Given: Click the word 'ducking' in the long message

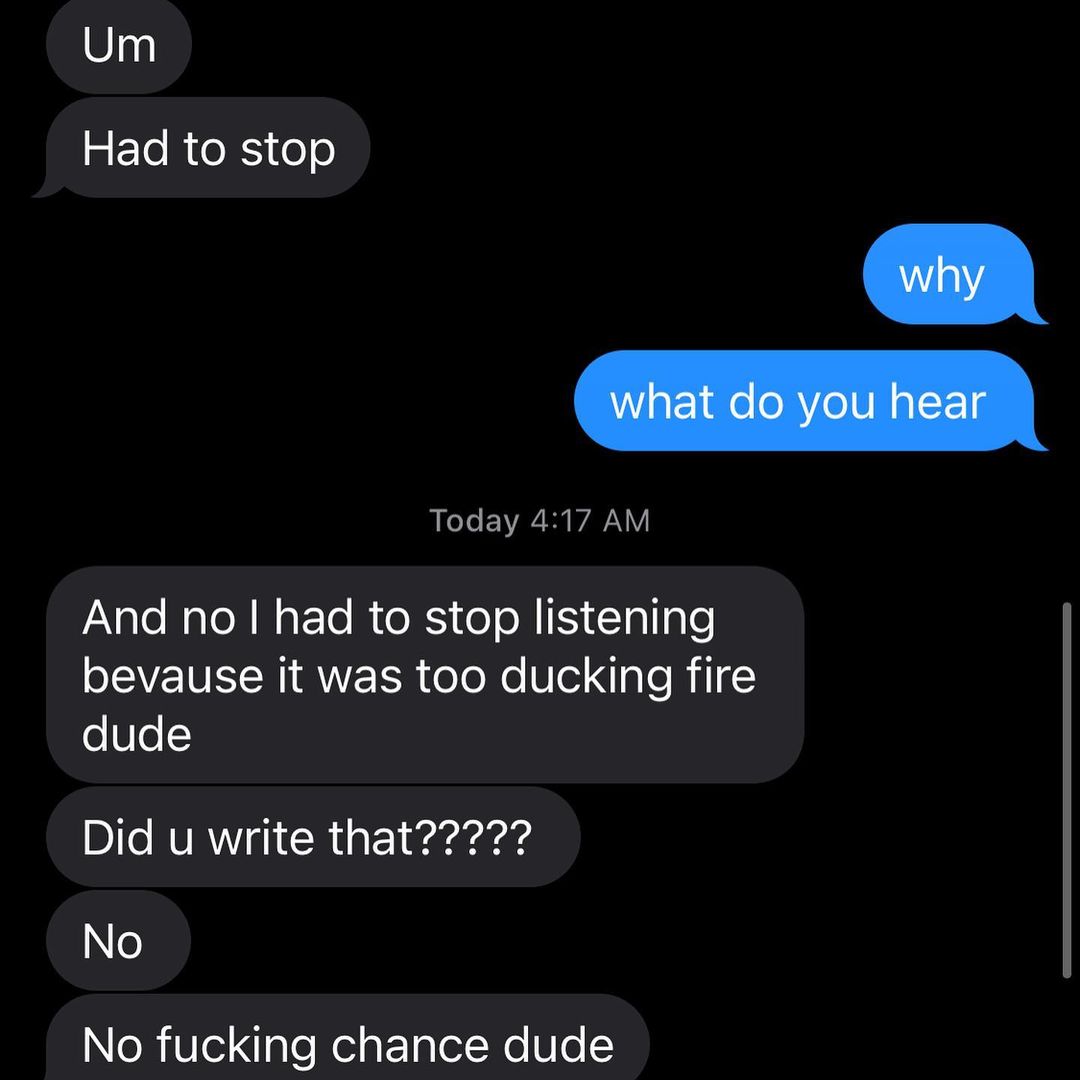Looking at the screenshot, I should pos(585,676).
